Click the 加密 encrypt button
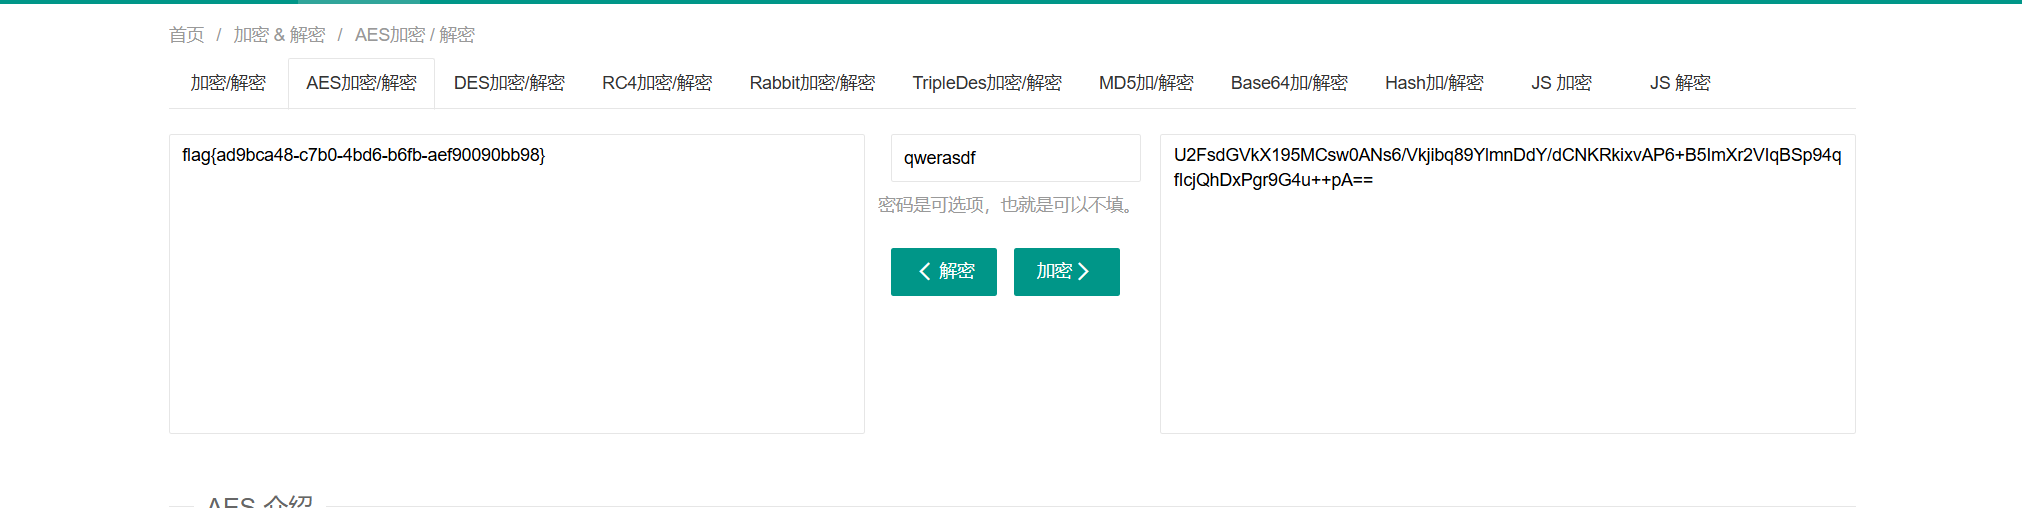This screenshot has height=508, width=2022. click(x=1066, y=272)
